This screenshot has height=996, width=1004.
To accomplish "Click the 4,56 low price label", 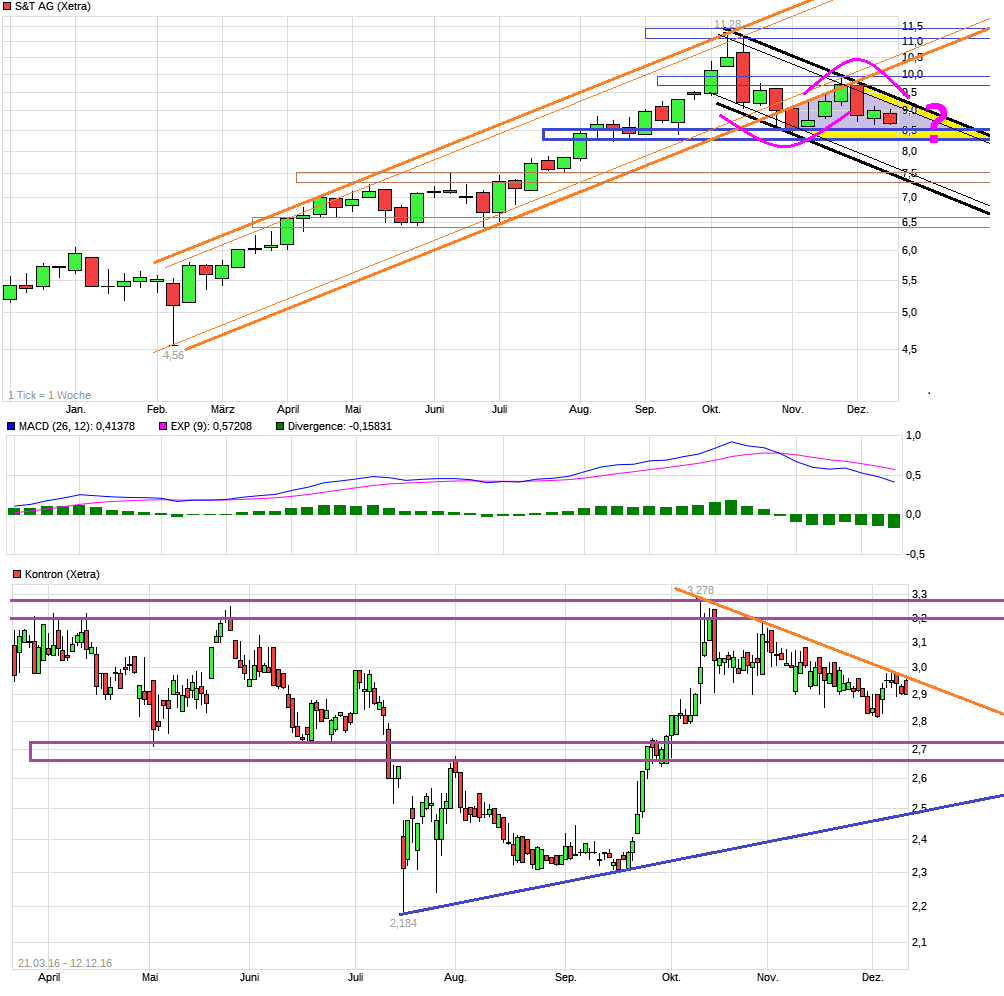I will pos(173,355).
